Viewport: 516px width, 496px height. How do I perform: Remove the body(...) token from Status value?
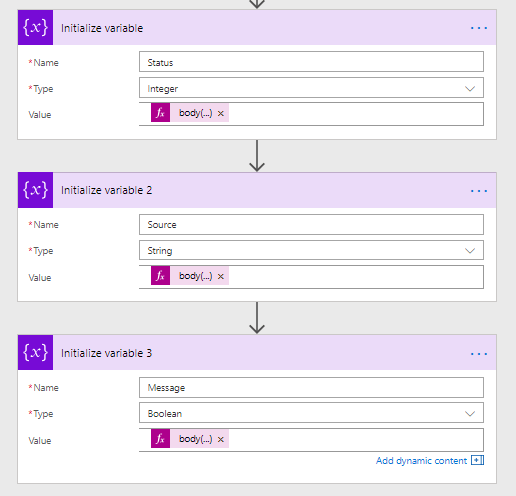tap(221, 113)
